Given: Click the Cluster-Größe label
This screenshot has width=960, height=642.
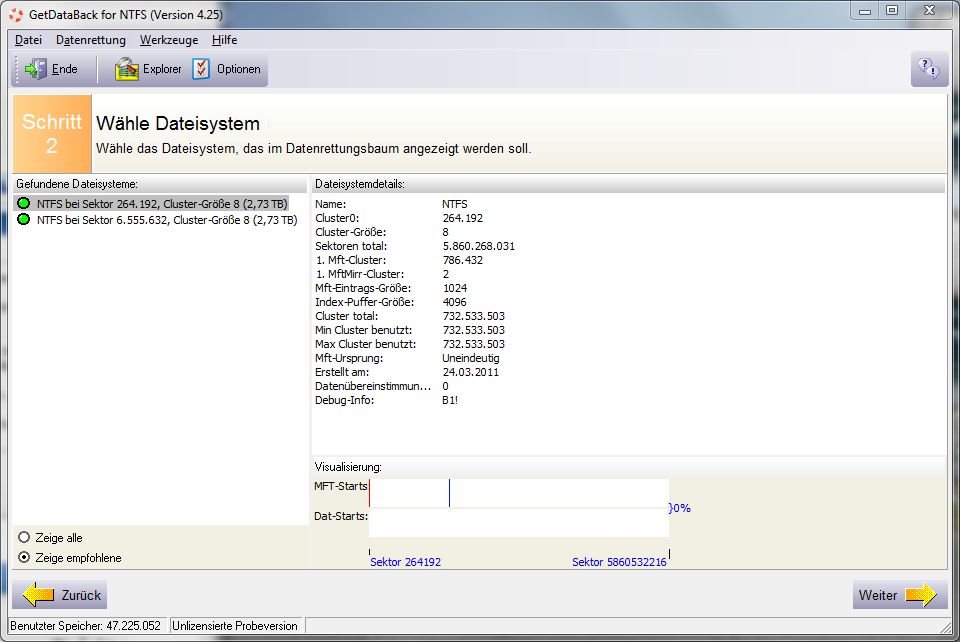Looking at the screenshot, I should coord(351,232).
